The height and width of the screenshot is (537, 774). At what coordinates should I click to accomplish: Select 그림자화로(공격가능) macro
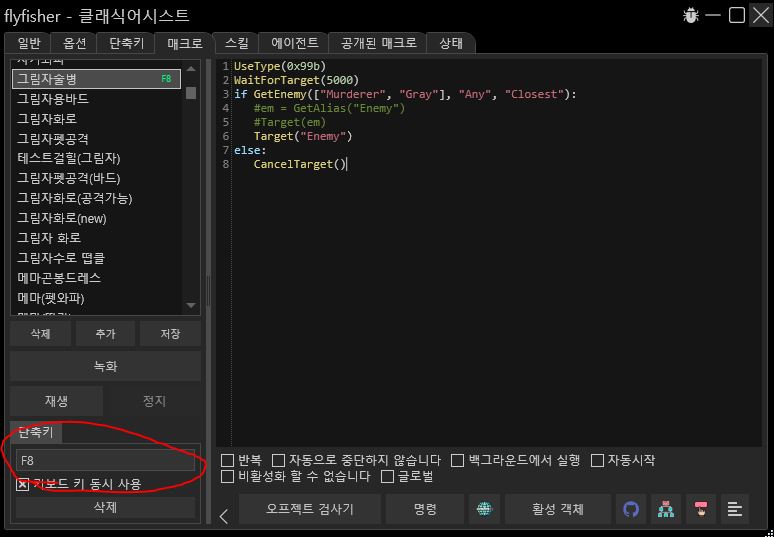click(x=96, y=198)
